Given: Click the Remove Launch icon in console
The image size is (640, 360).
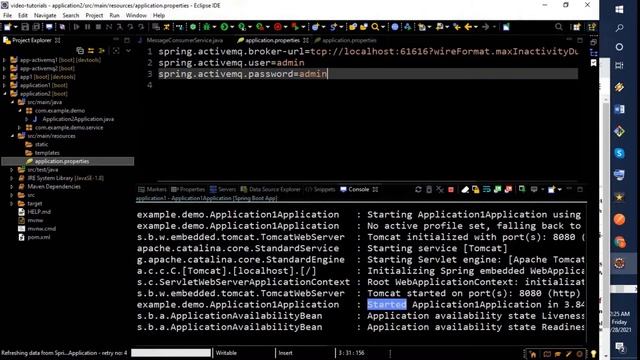Looking at the screenshot, I should (440, 189).
